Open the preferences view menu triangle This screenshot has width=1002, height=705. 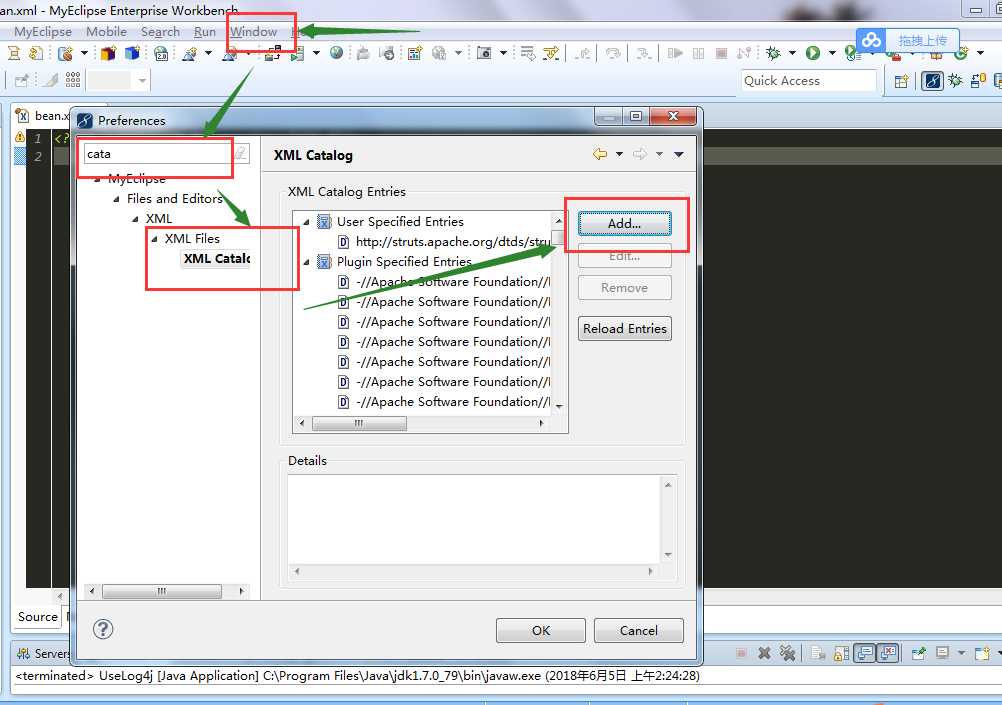pos(679,154)
